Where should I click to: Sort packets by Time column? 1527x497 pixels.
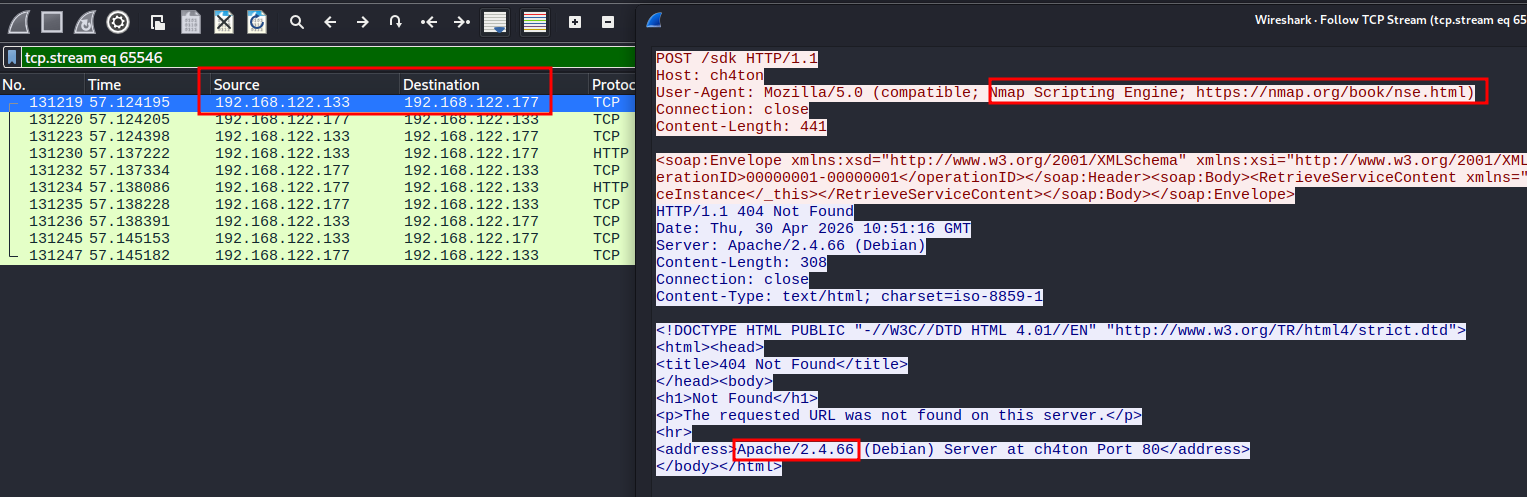(146, 85)
